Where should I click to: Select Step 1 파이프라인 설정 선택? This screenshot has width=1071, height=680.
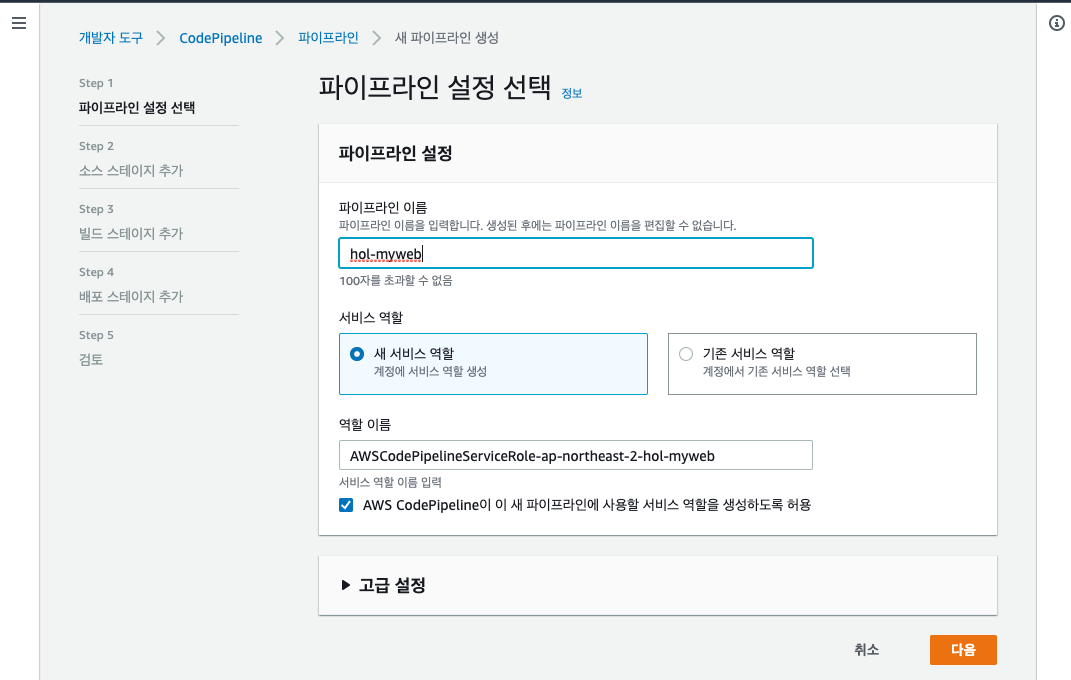click(137, 107)
